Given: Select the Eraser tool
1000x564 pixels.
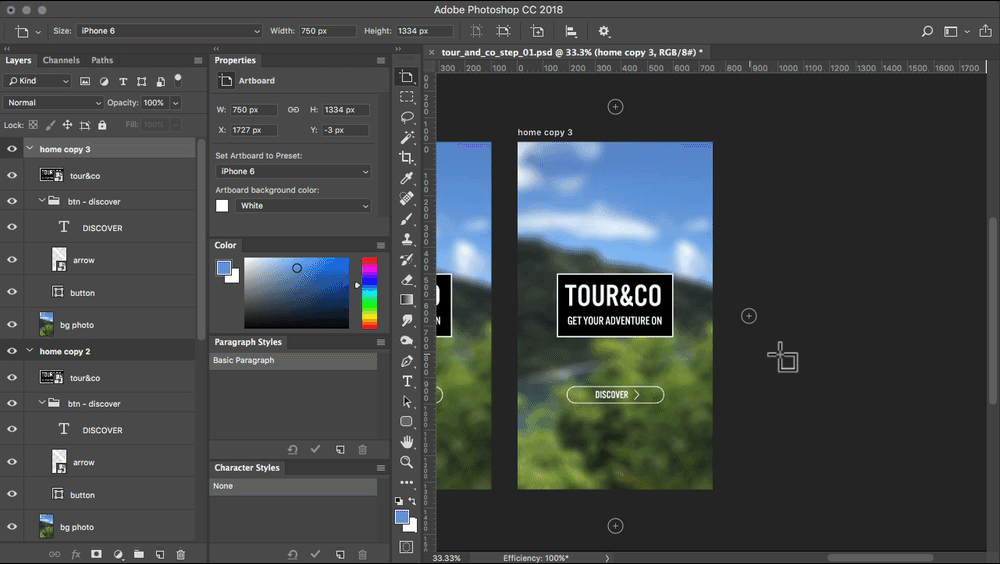Looking at the screenshot, I should [407, 280].
